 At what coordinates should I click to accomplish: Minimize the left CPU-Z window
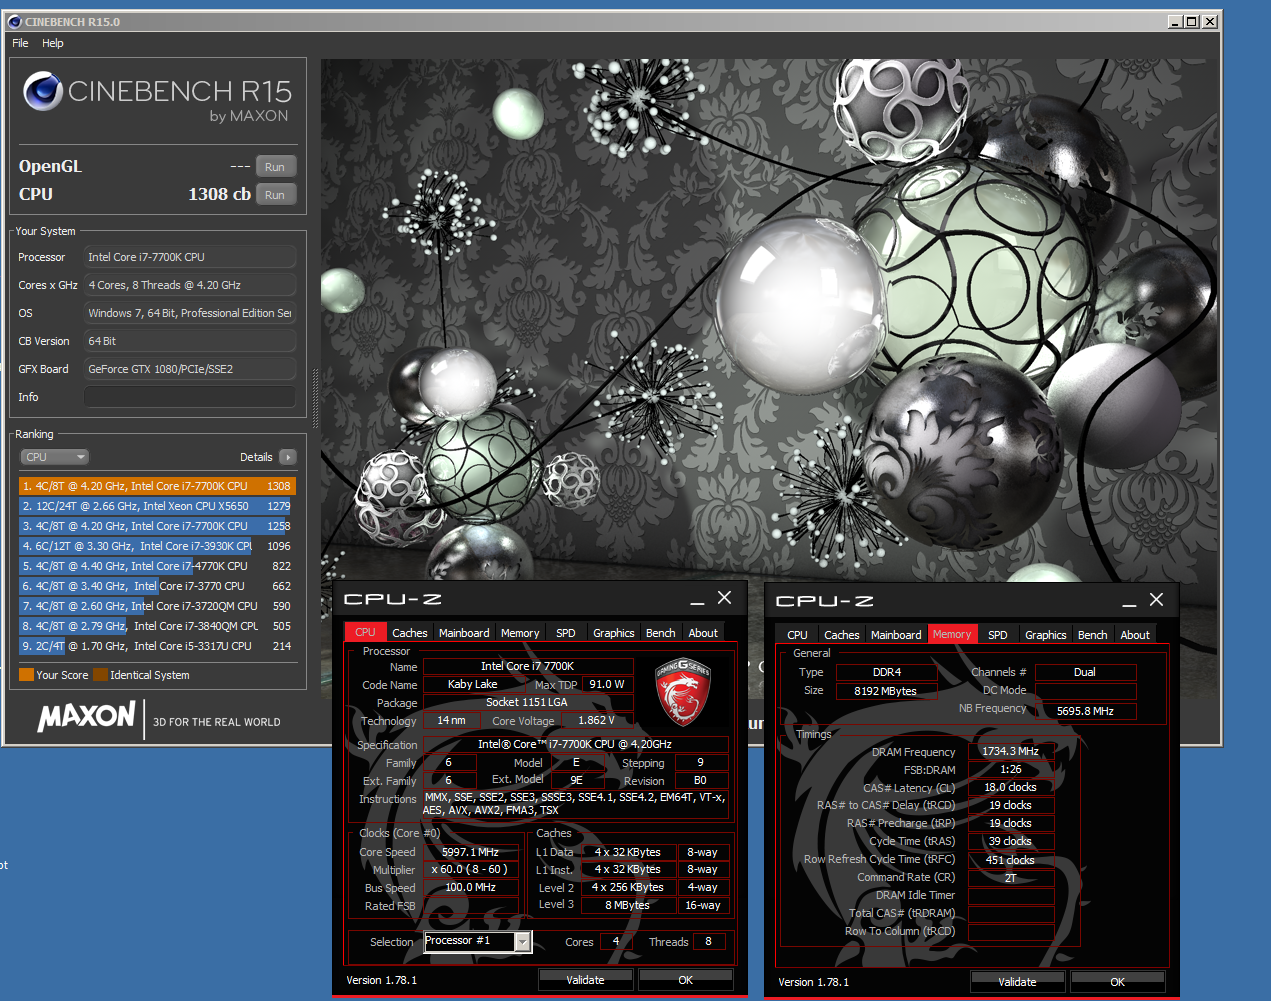coord(696,599)
